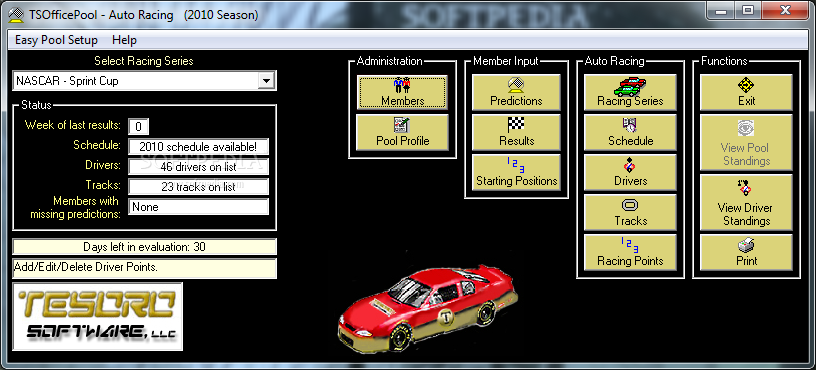Image resolution: width=816 pixels, height=370 pixels.
Task: Click the Week of last results field
Action: [x=138, y=126]
